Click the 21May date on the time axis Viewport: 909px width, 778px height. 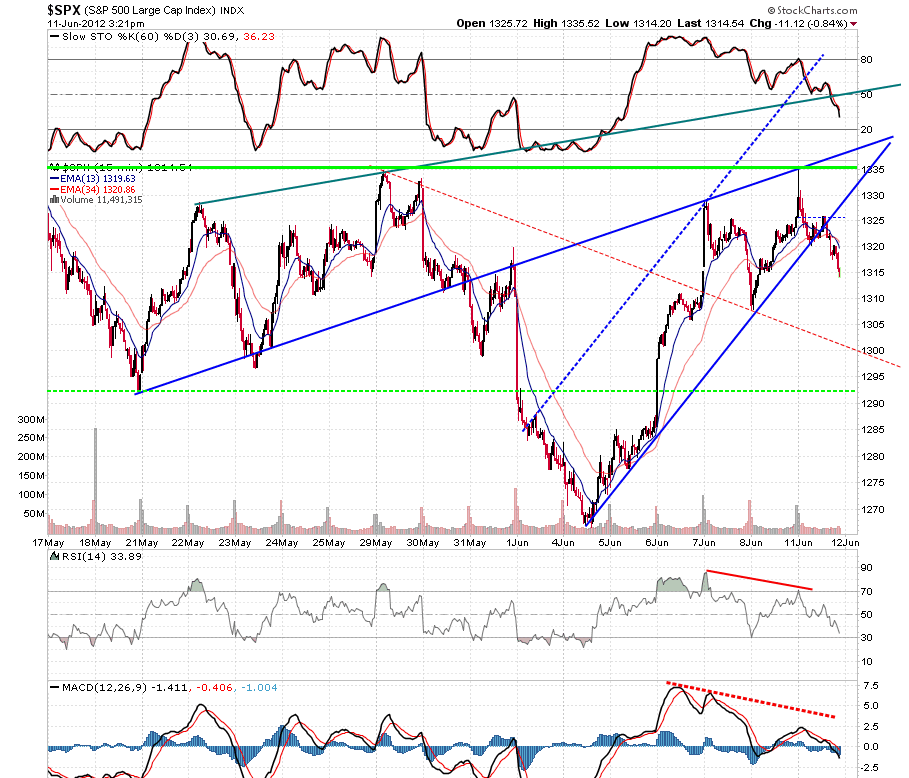142,543
